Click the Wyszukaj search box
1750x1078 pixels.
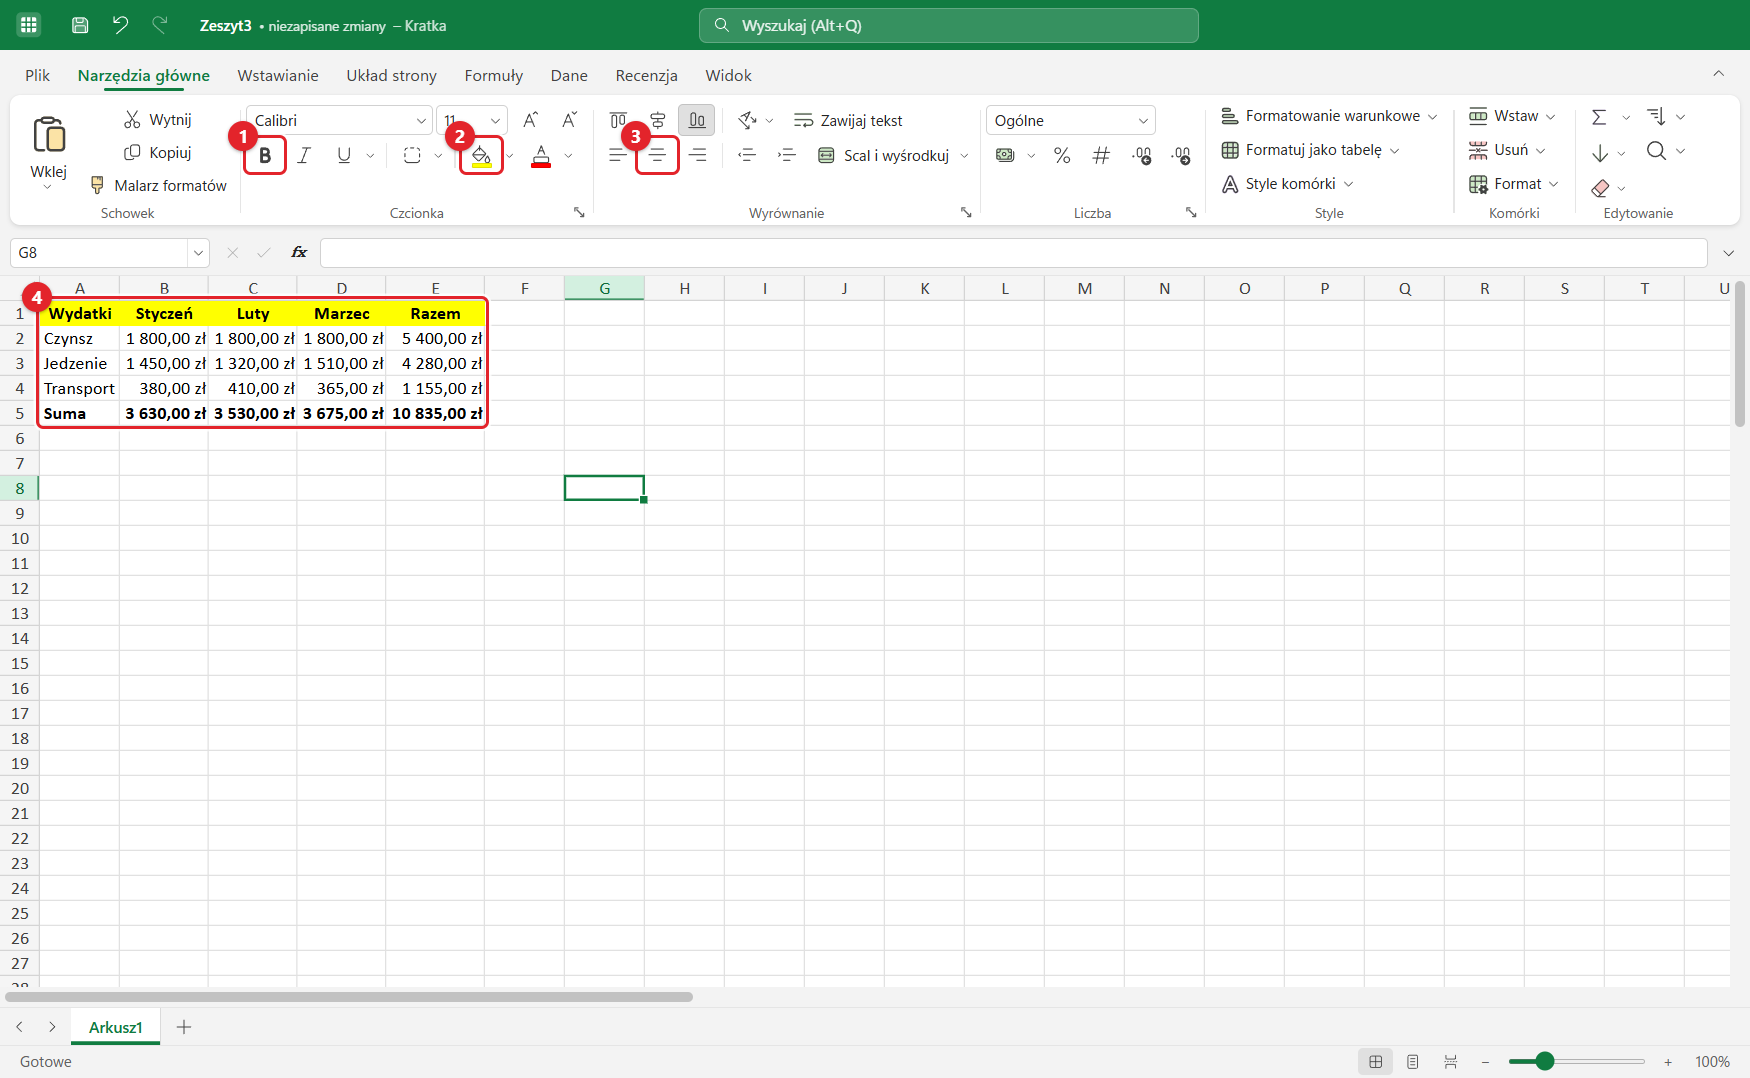[949, 25]
